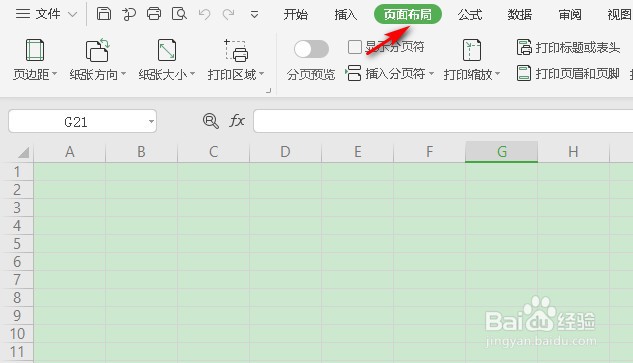Click the export/share icon beside Save
The image size is (633, 363).
point(129,15)
